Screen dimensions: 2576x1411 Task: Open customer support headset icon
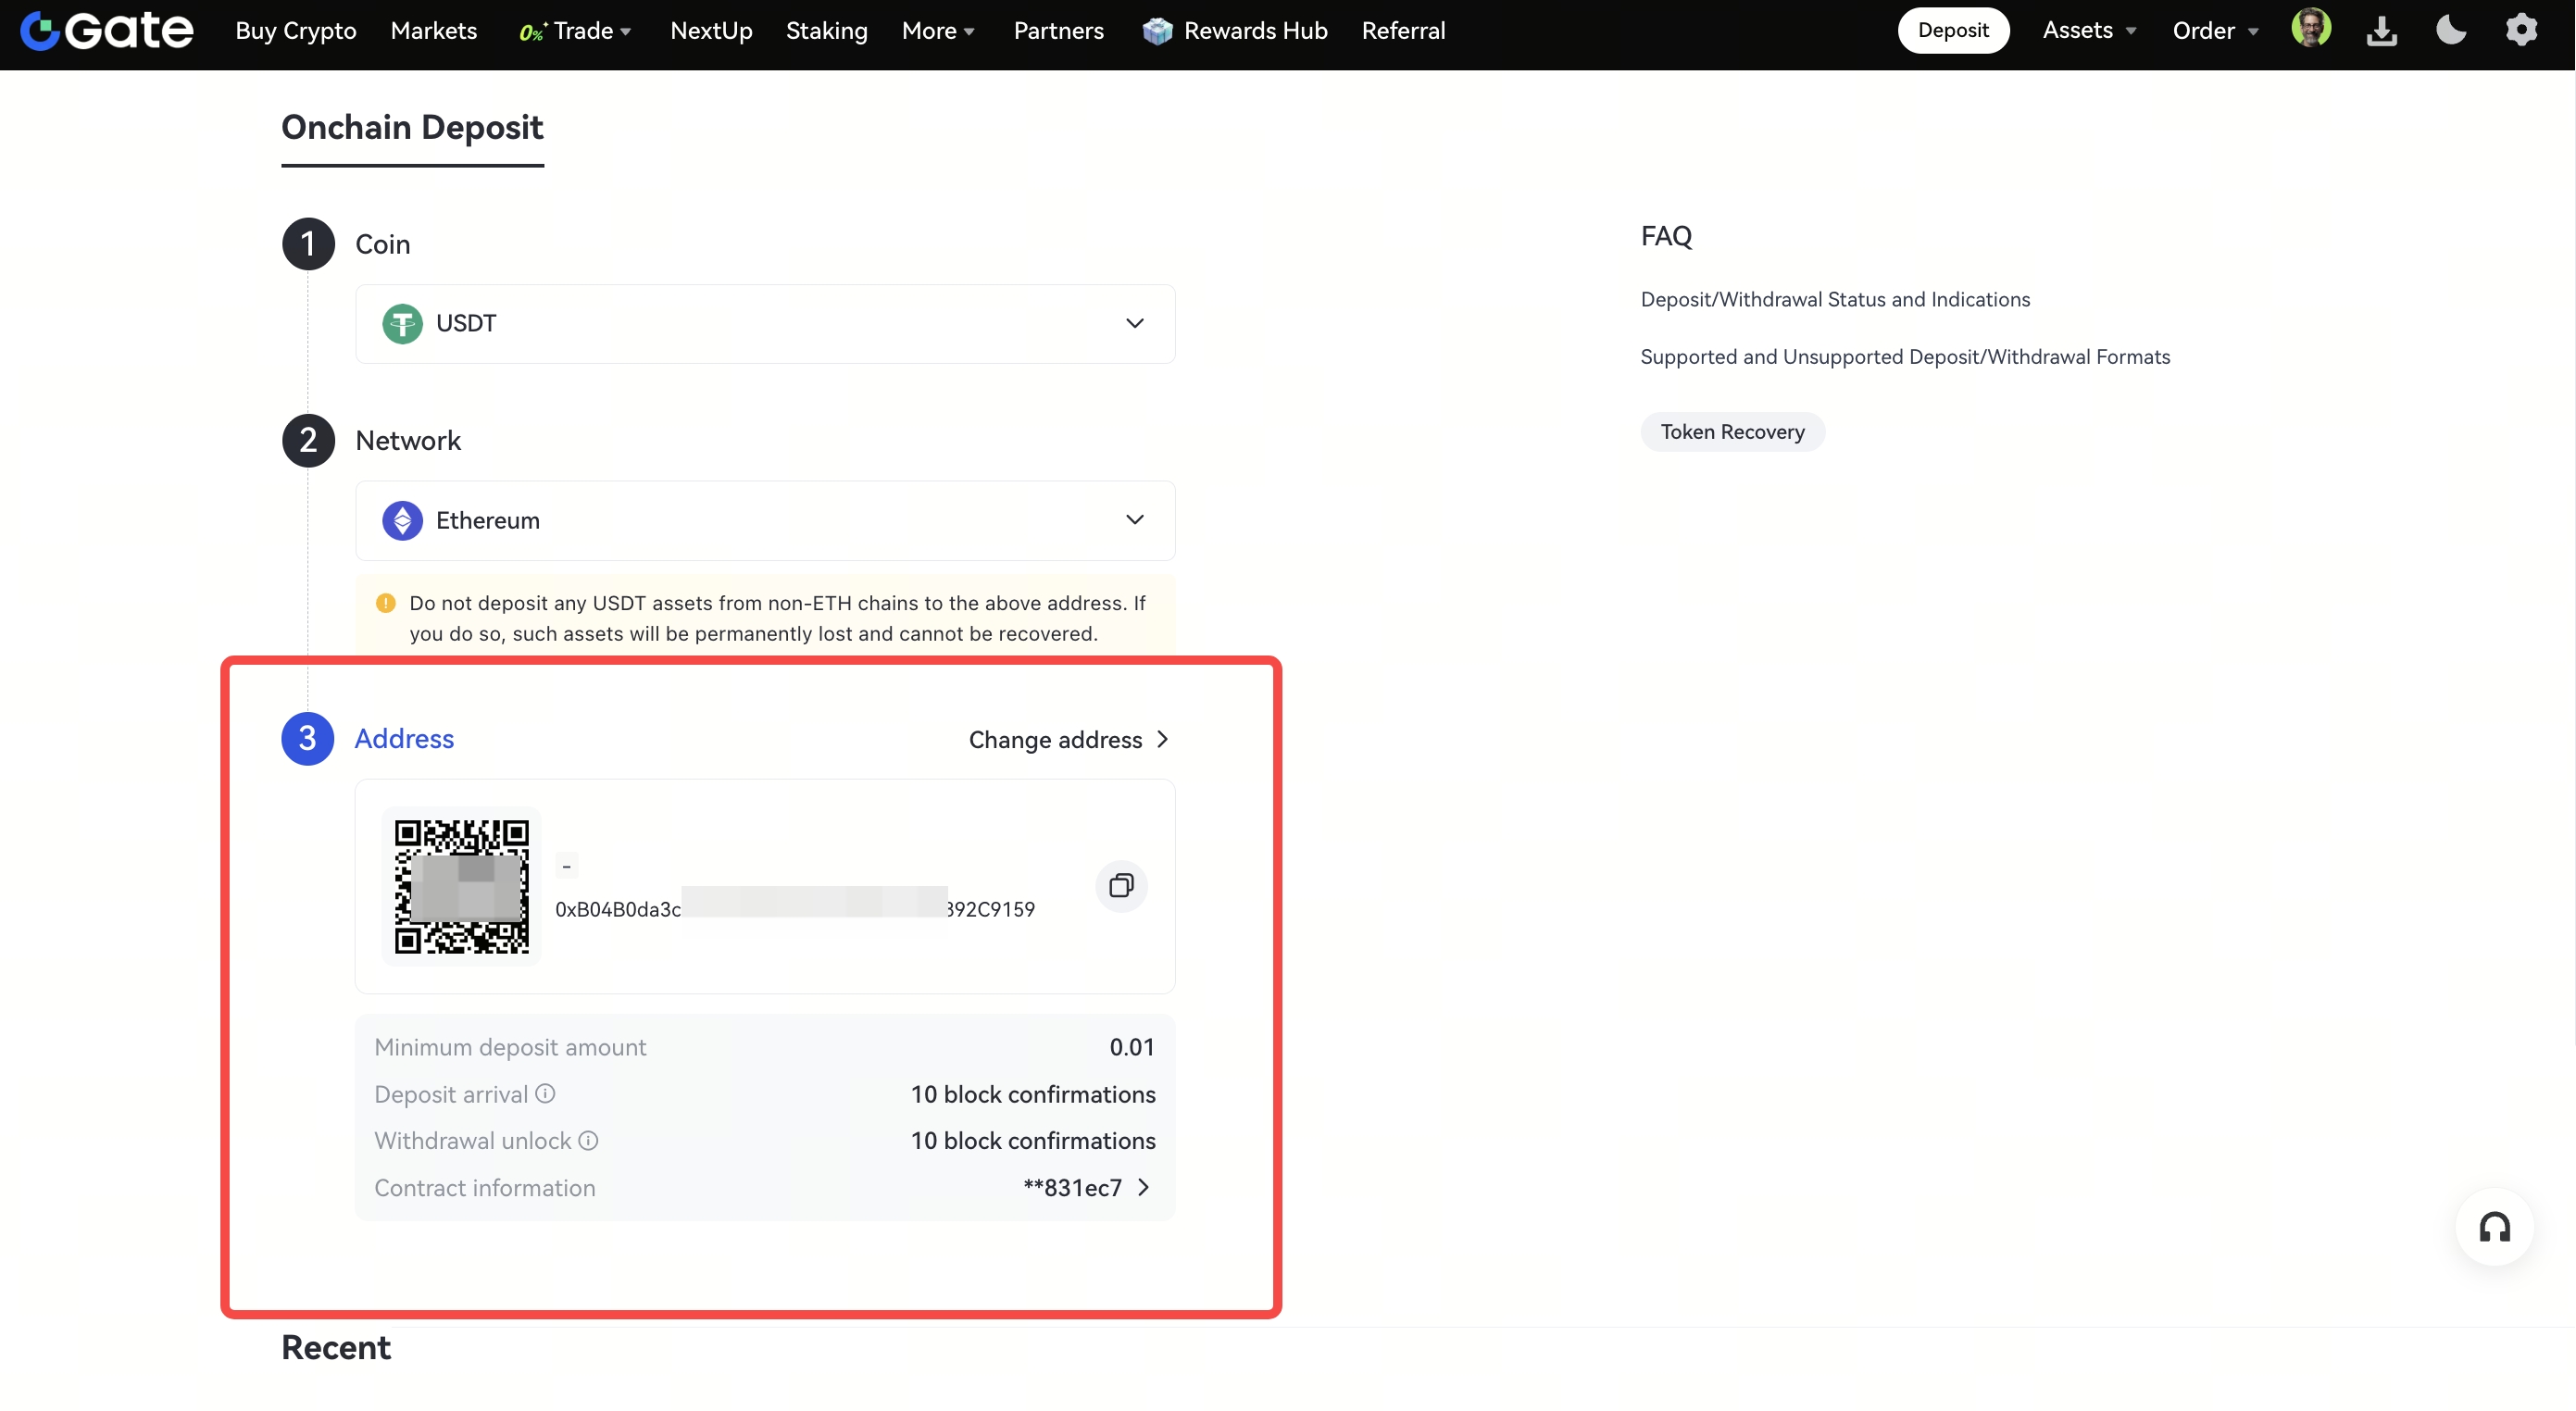(x=2494, y=1226)
